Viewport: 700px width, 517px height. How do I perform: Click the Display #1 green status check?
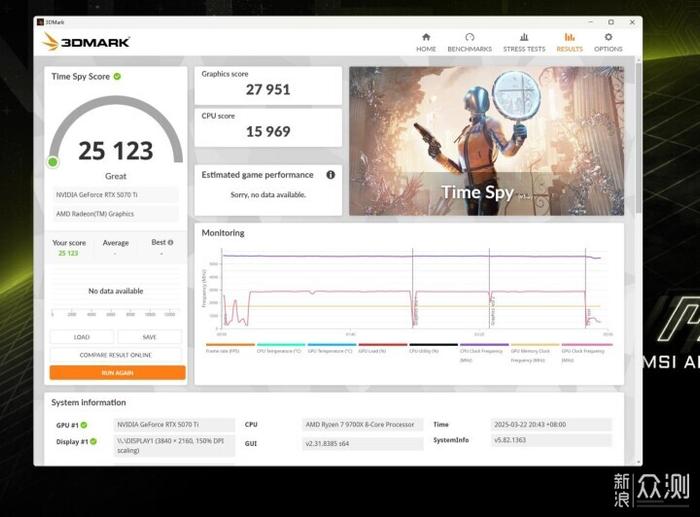[93, 442]
